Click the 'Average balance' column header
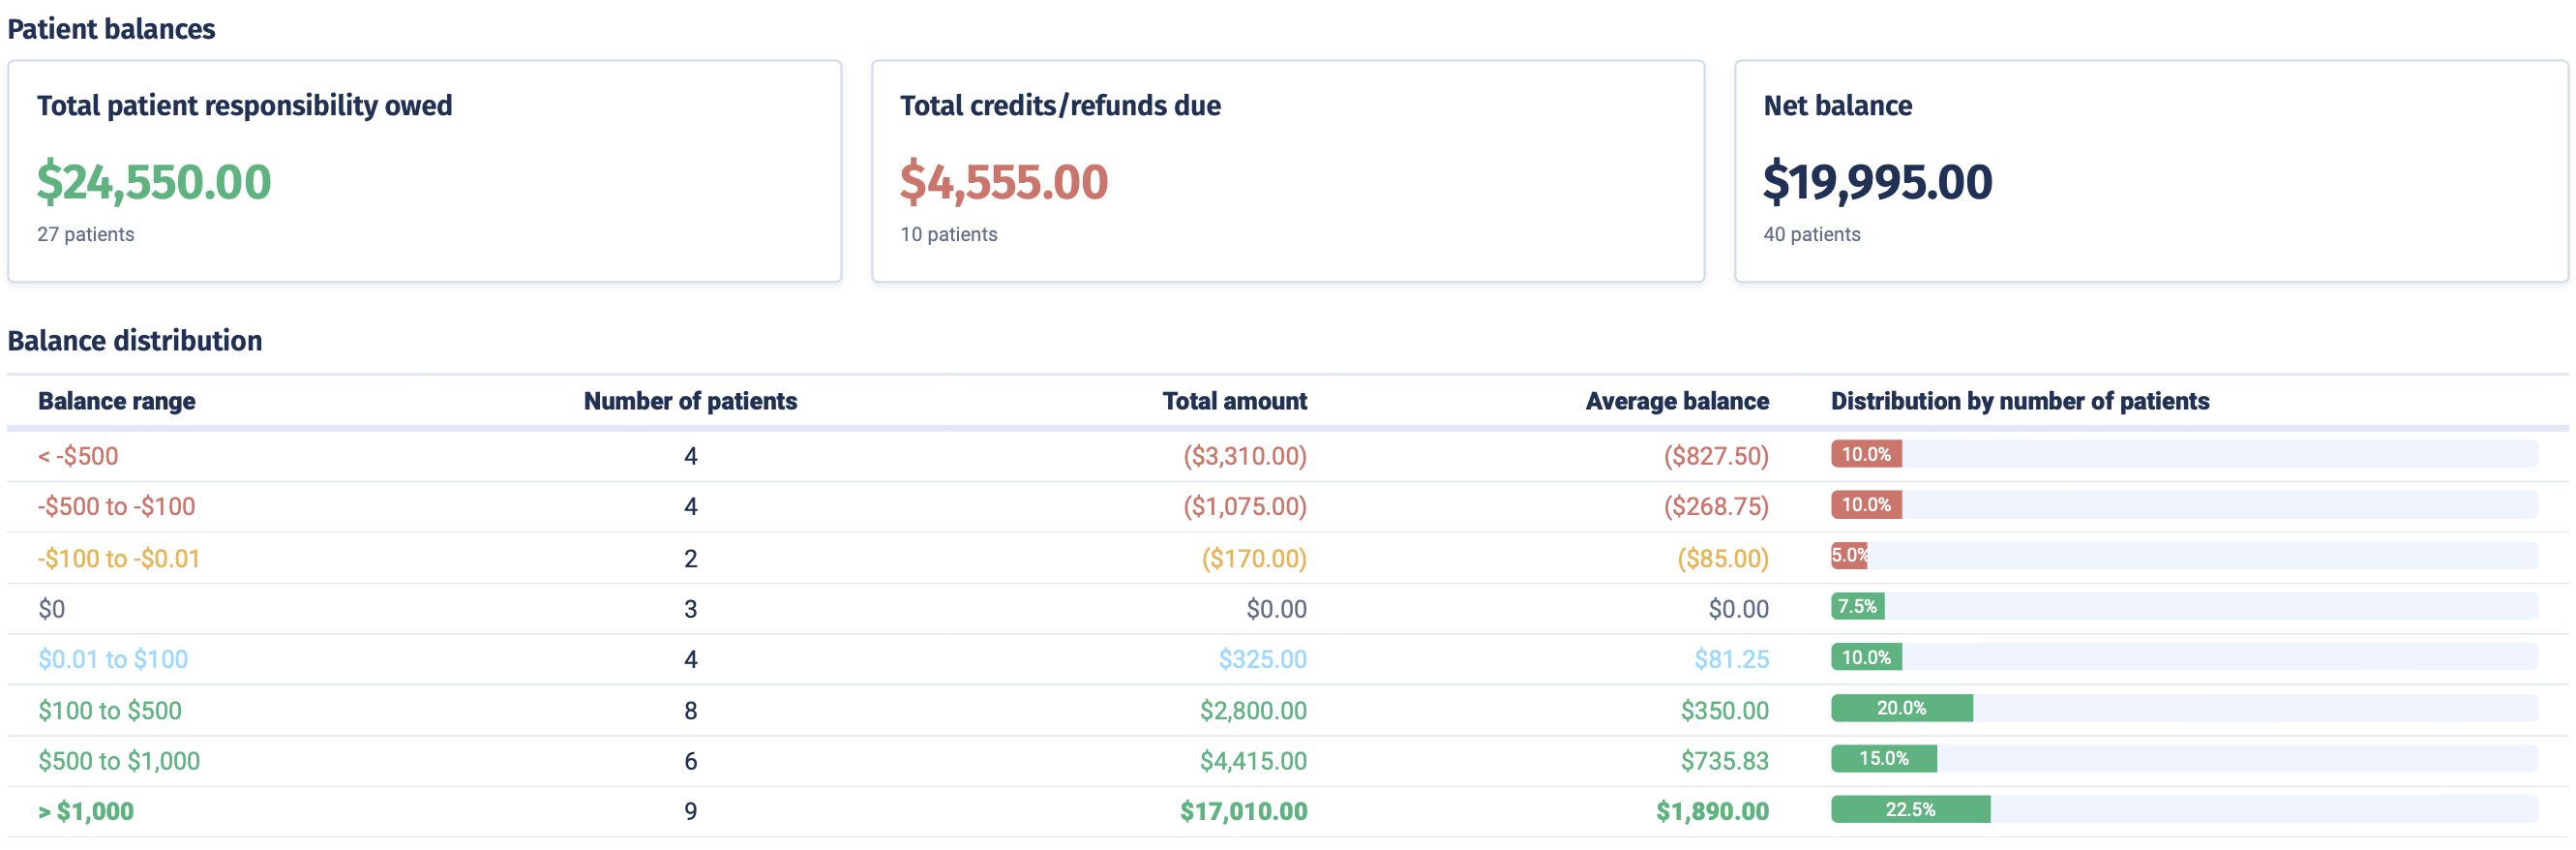Viewport: 2576px width, 850px height. point(1677,401)
